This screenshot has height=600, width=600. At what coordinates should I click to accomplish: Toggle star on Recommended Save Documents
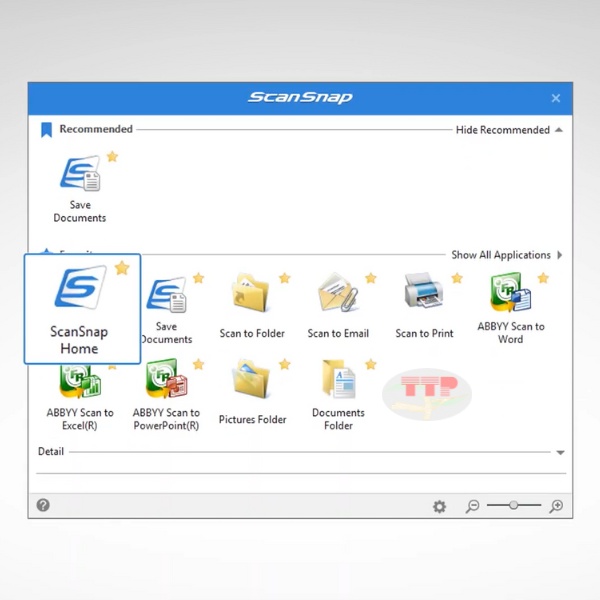tap(112, 157)
